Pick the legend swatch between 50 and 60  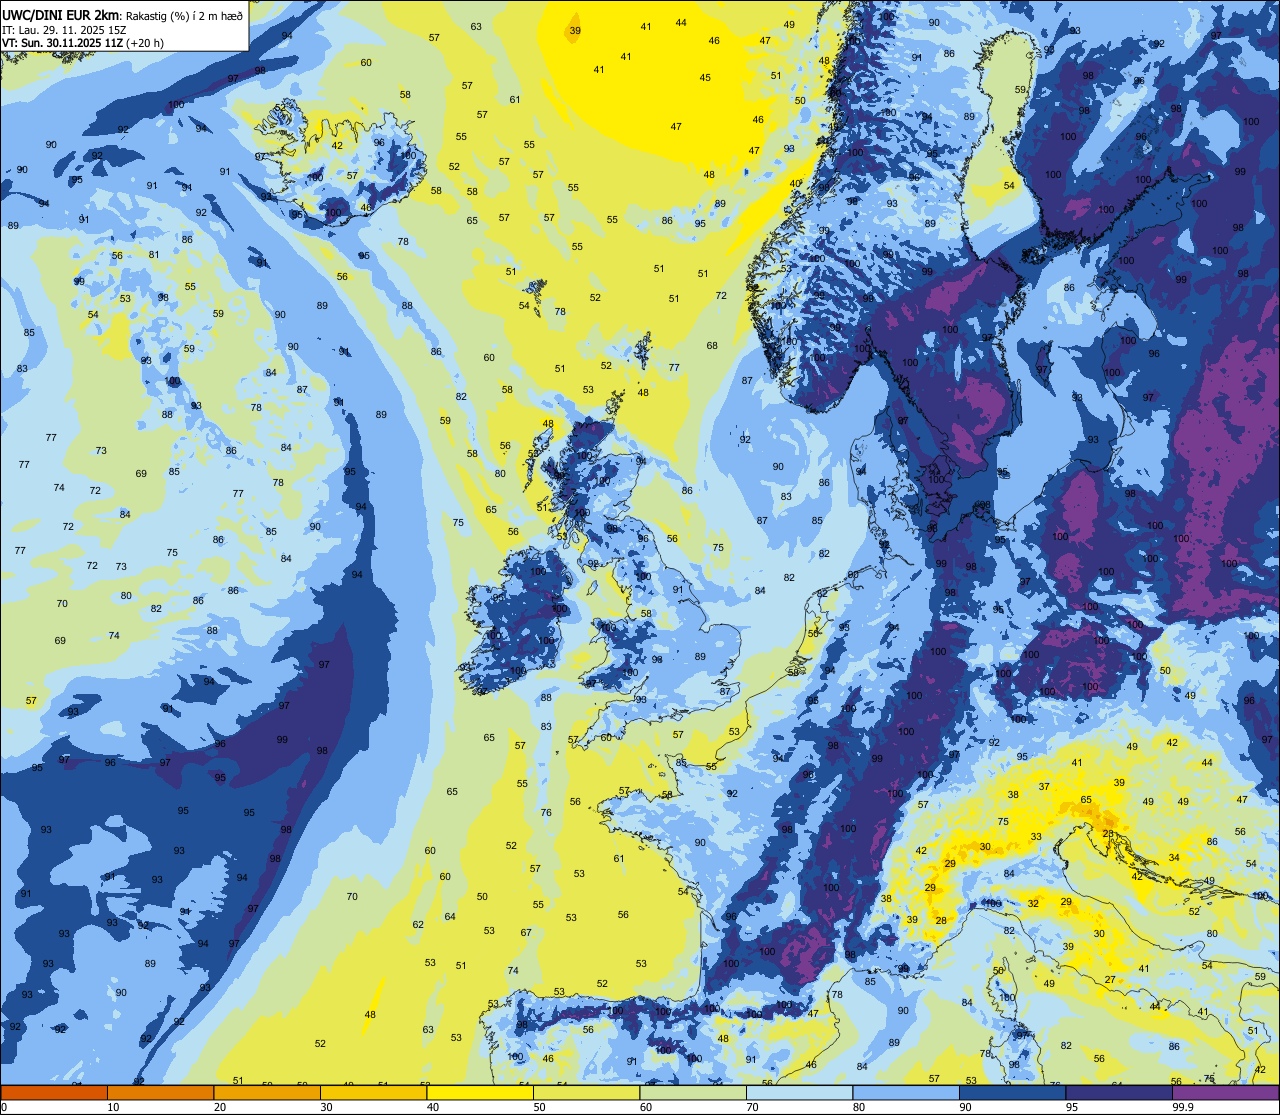coord(586,1092)
